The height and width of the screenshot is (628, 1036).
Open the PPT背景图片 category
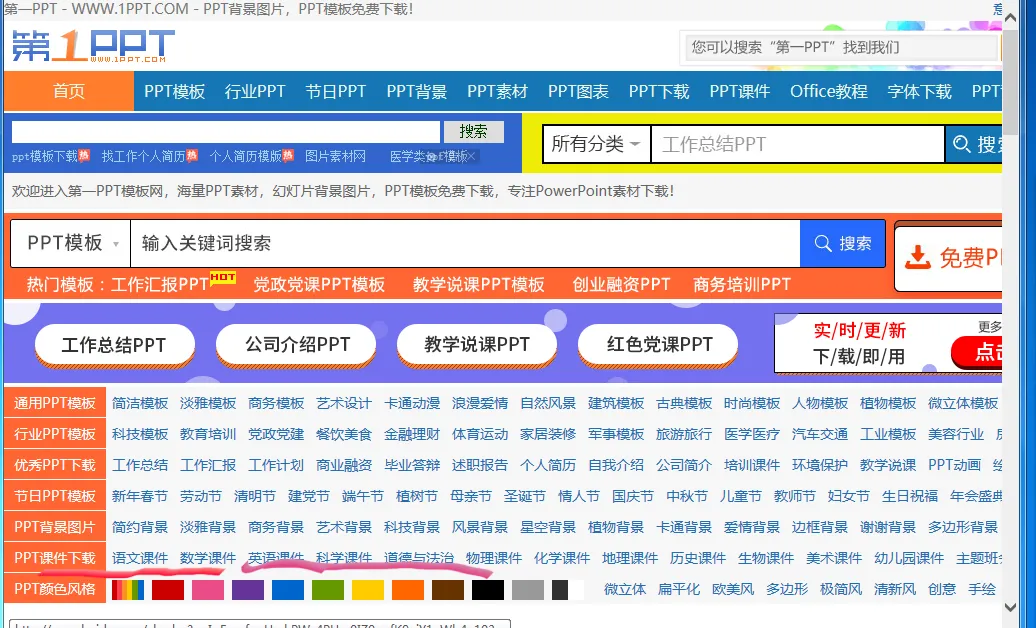55,527
